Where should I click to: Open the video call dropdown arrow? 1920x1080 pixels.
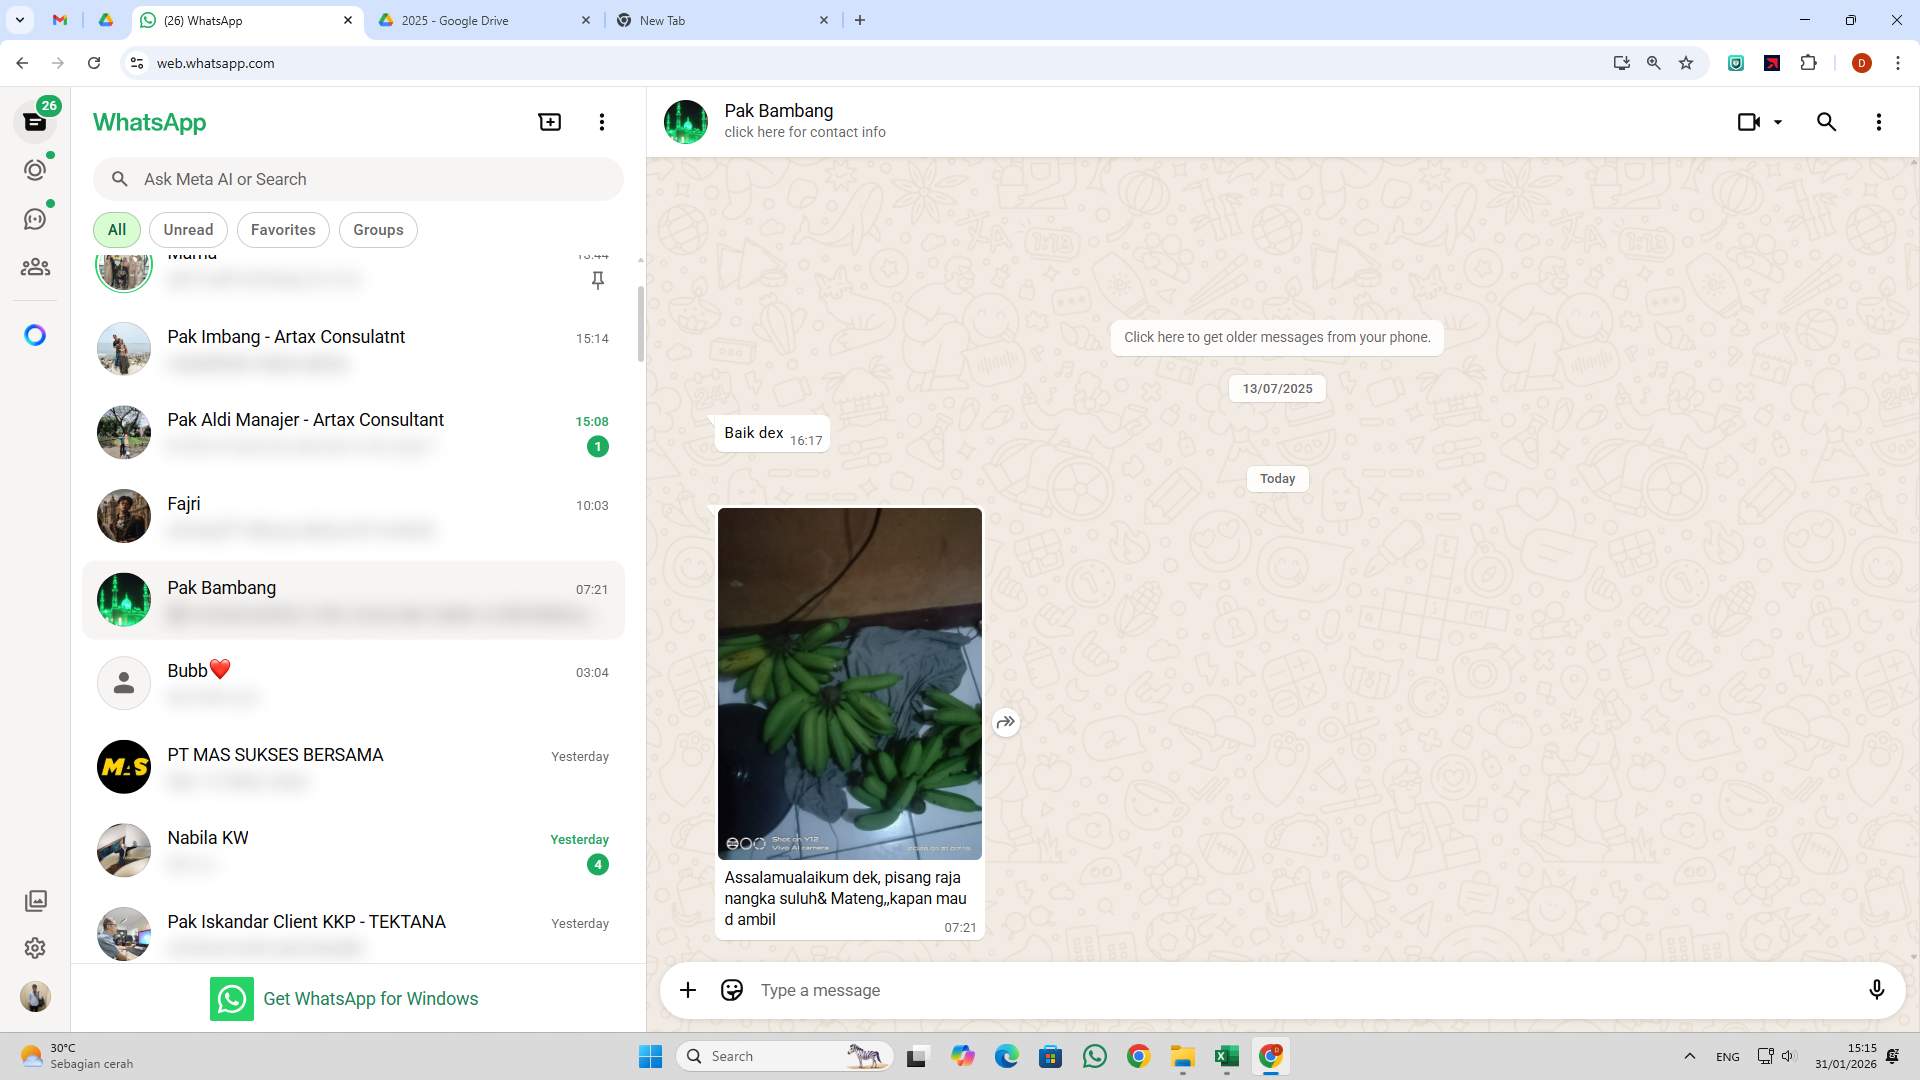(1777, 121)
